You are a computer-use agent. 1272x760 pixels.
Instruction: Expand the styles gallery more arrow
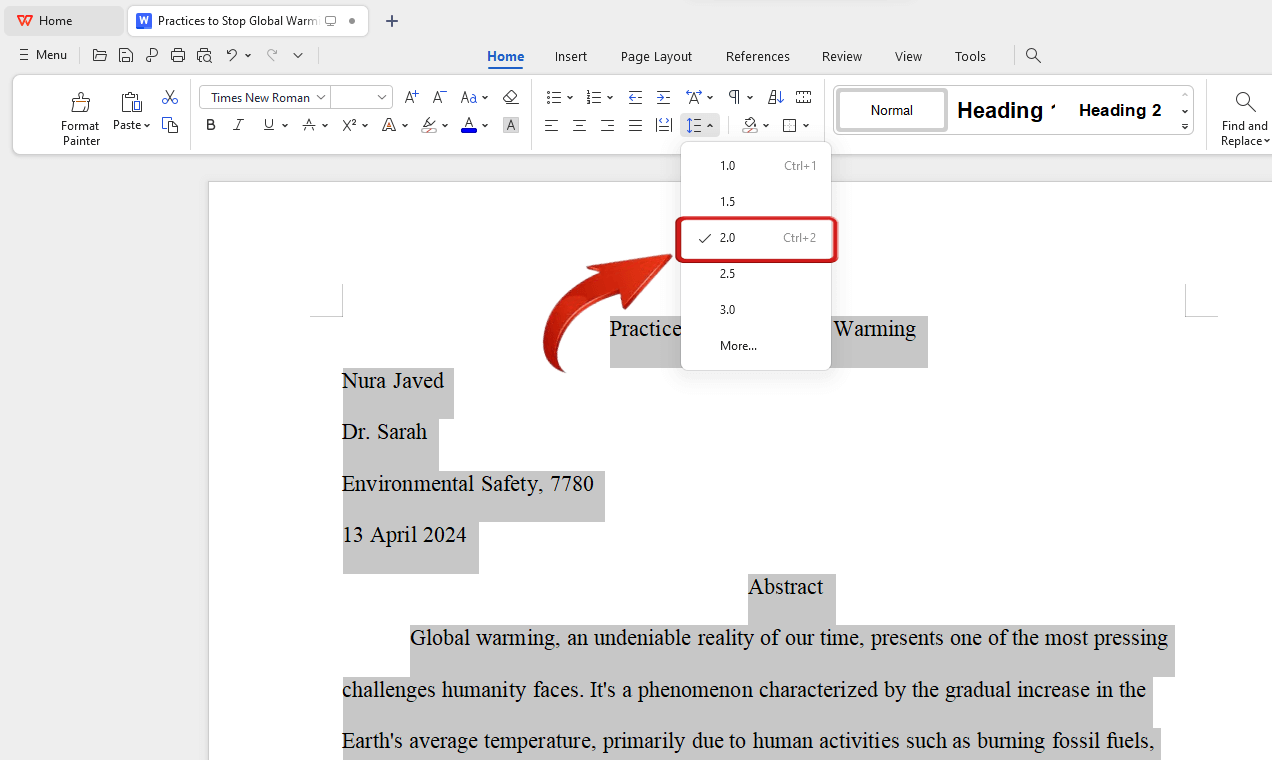(1185, 127)
